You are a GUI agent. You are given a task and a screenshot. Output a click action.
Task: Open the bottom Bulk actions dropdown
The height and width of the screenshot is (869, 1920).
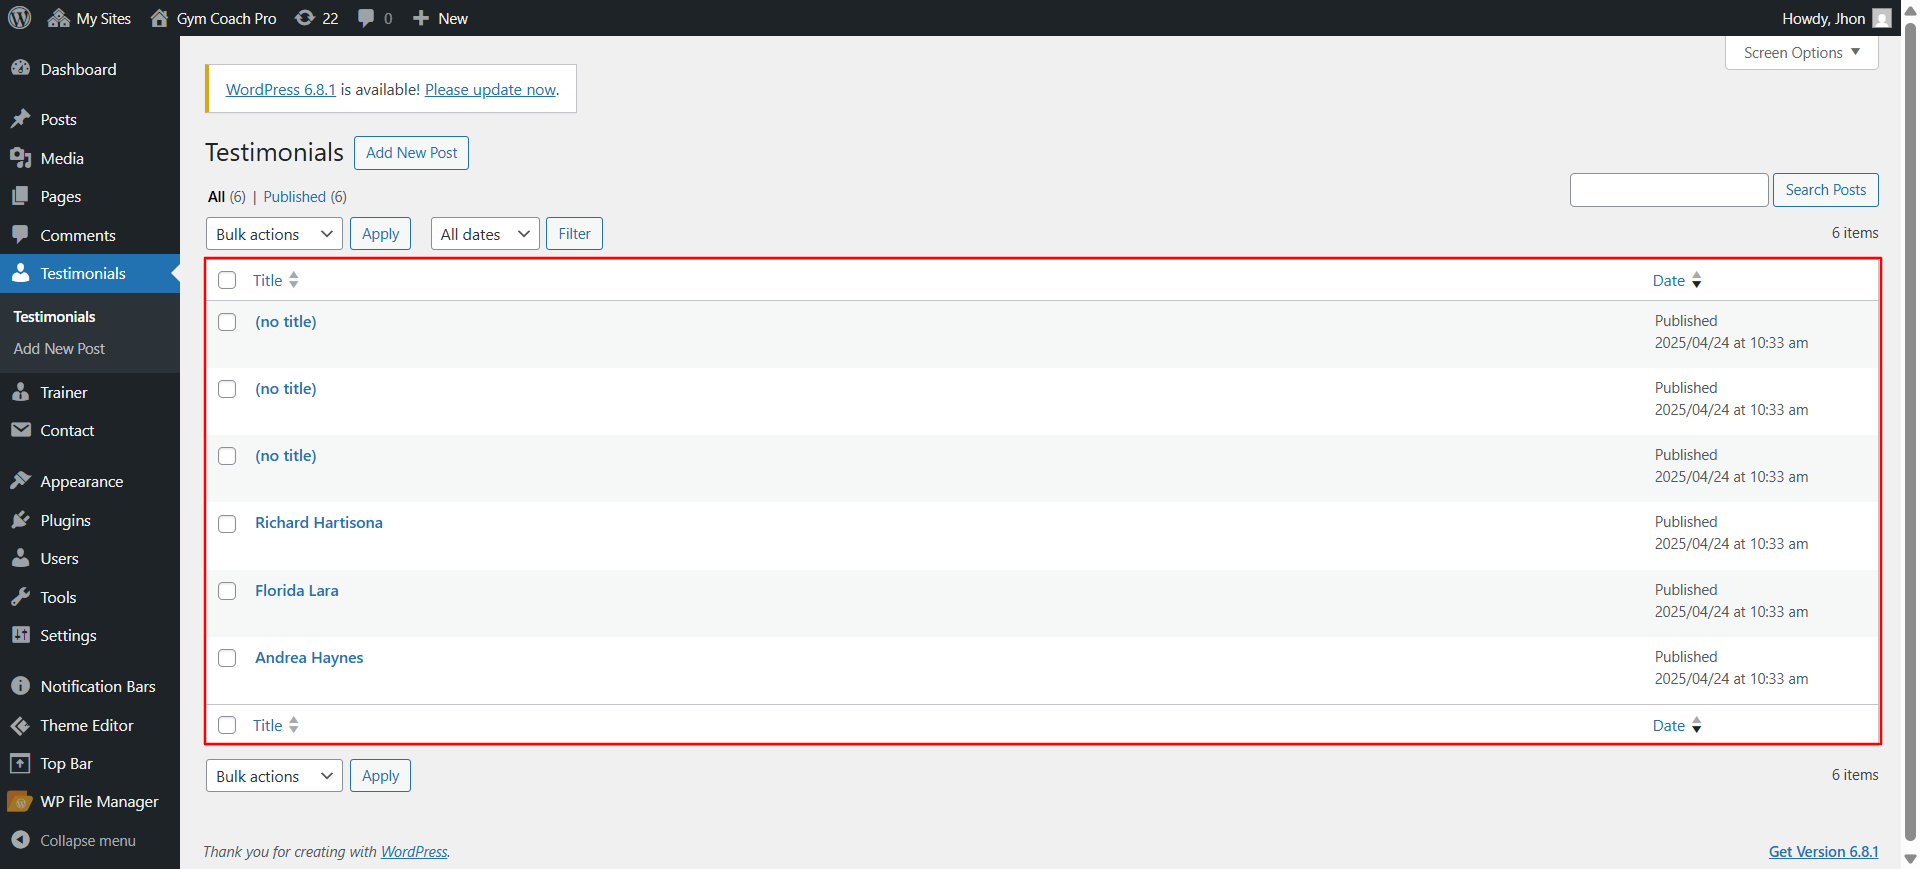coord(274,776)
